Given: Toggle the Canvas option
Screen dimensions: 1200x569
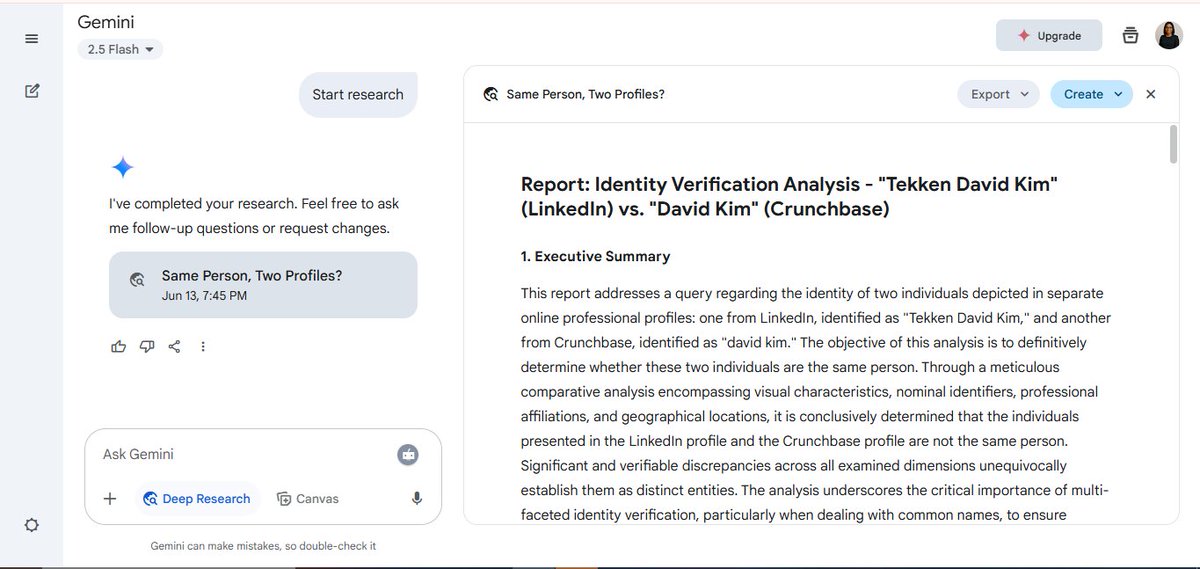Looking at the screenshot, I should tap(308, 499).
